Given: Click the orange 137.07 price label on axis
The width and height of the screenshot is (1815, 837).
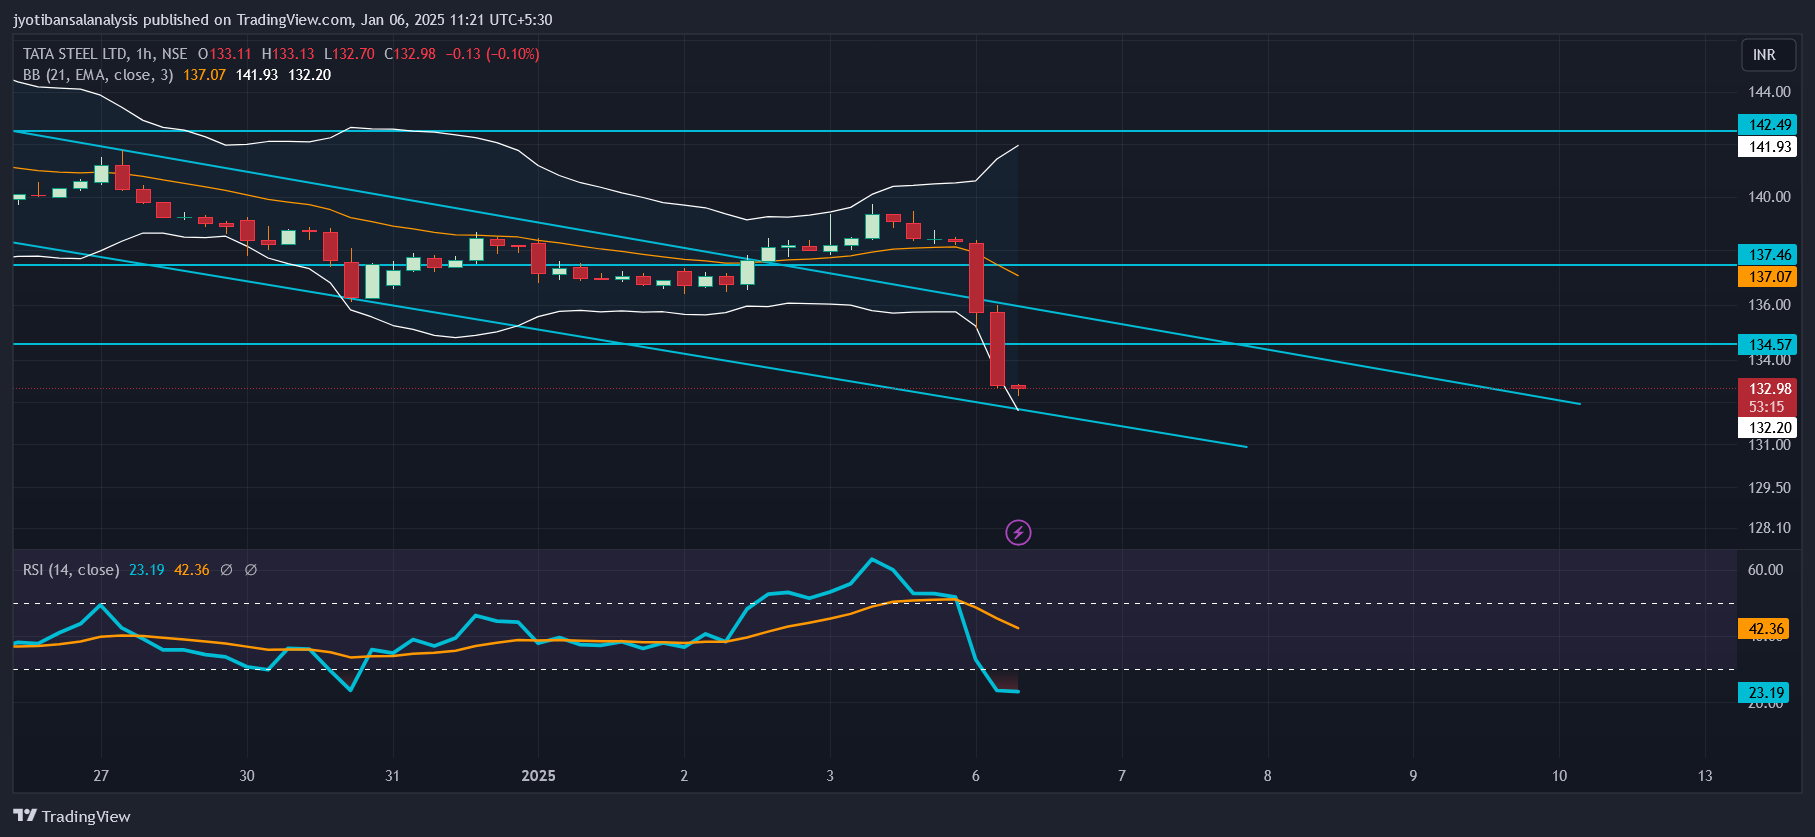Looking at the screenshot, I should (1768, 277).
